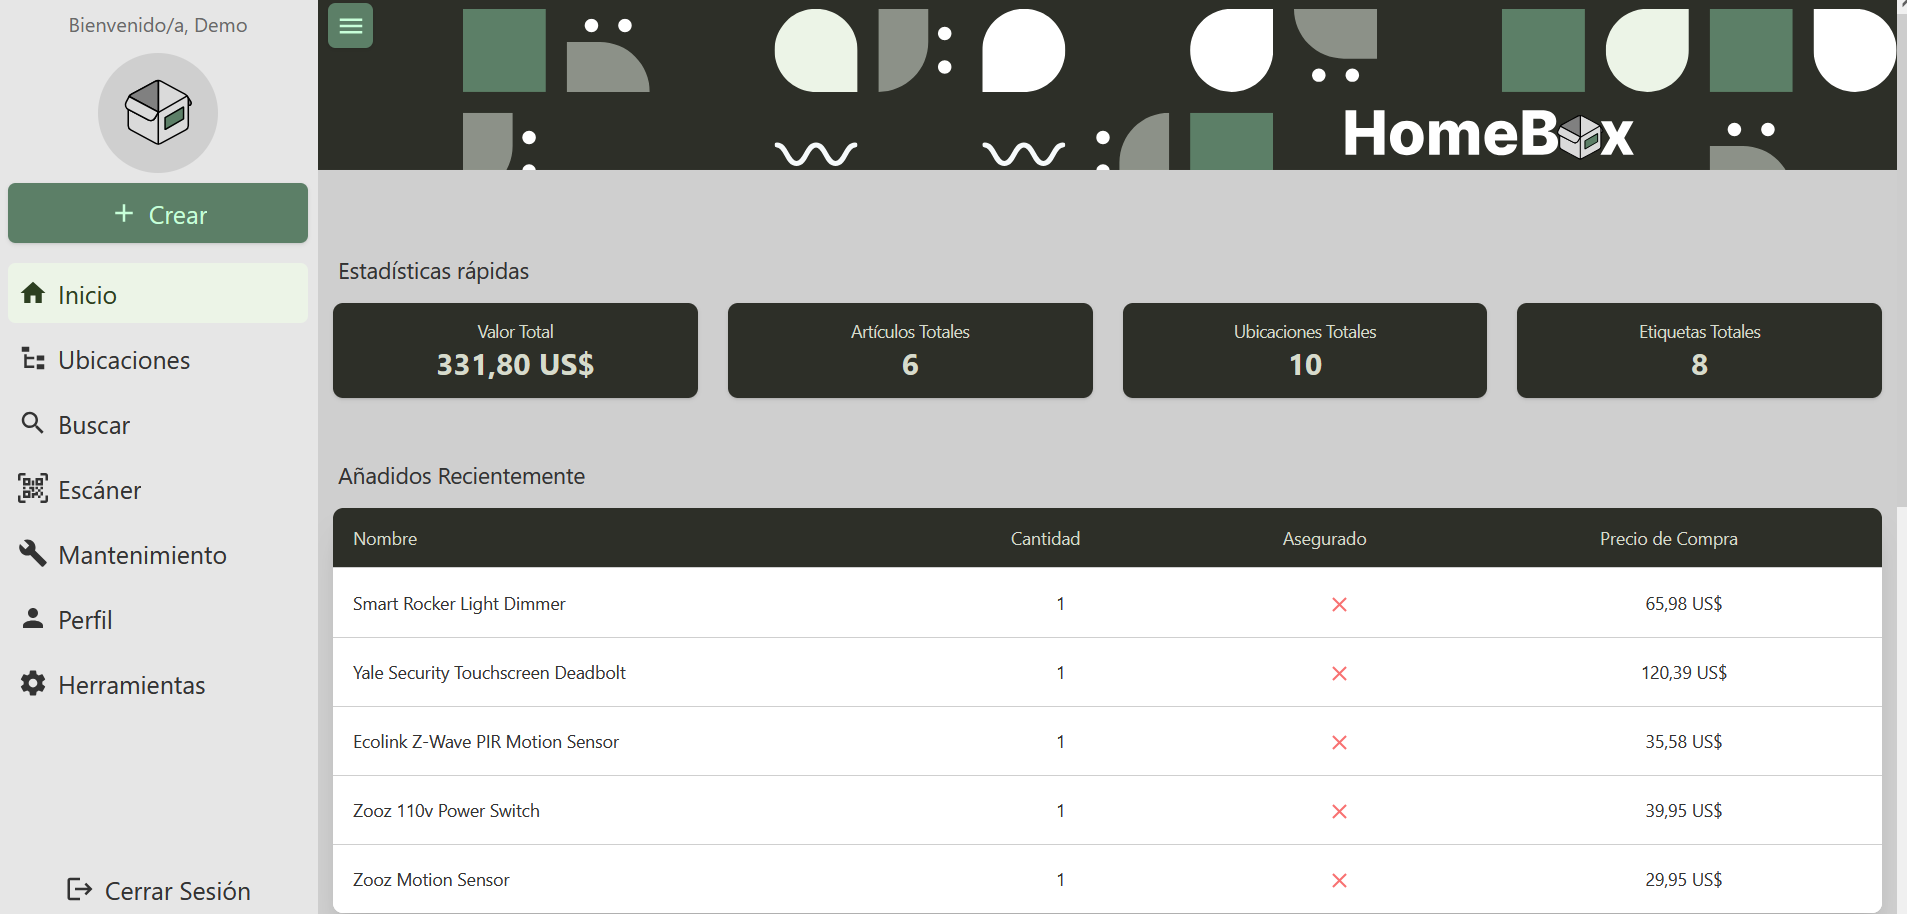This screenshot has width=1907, height=914.
Task: Click the HomeBox box avatar logo
Action: (x=158, y=112)
